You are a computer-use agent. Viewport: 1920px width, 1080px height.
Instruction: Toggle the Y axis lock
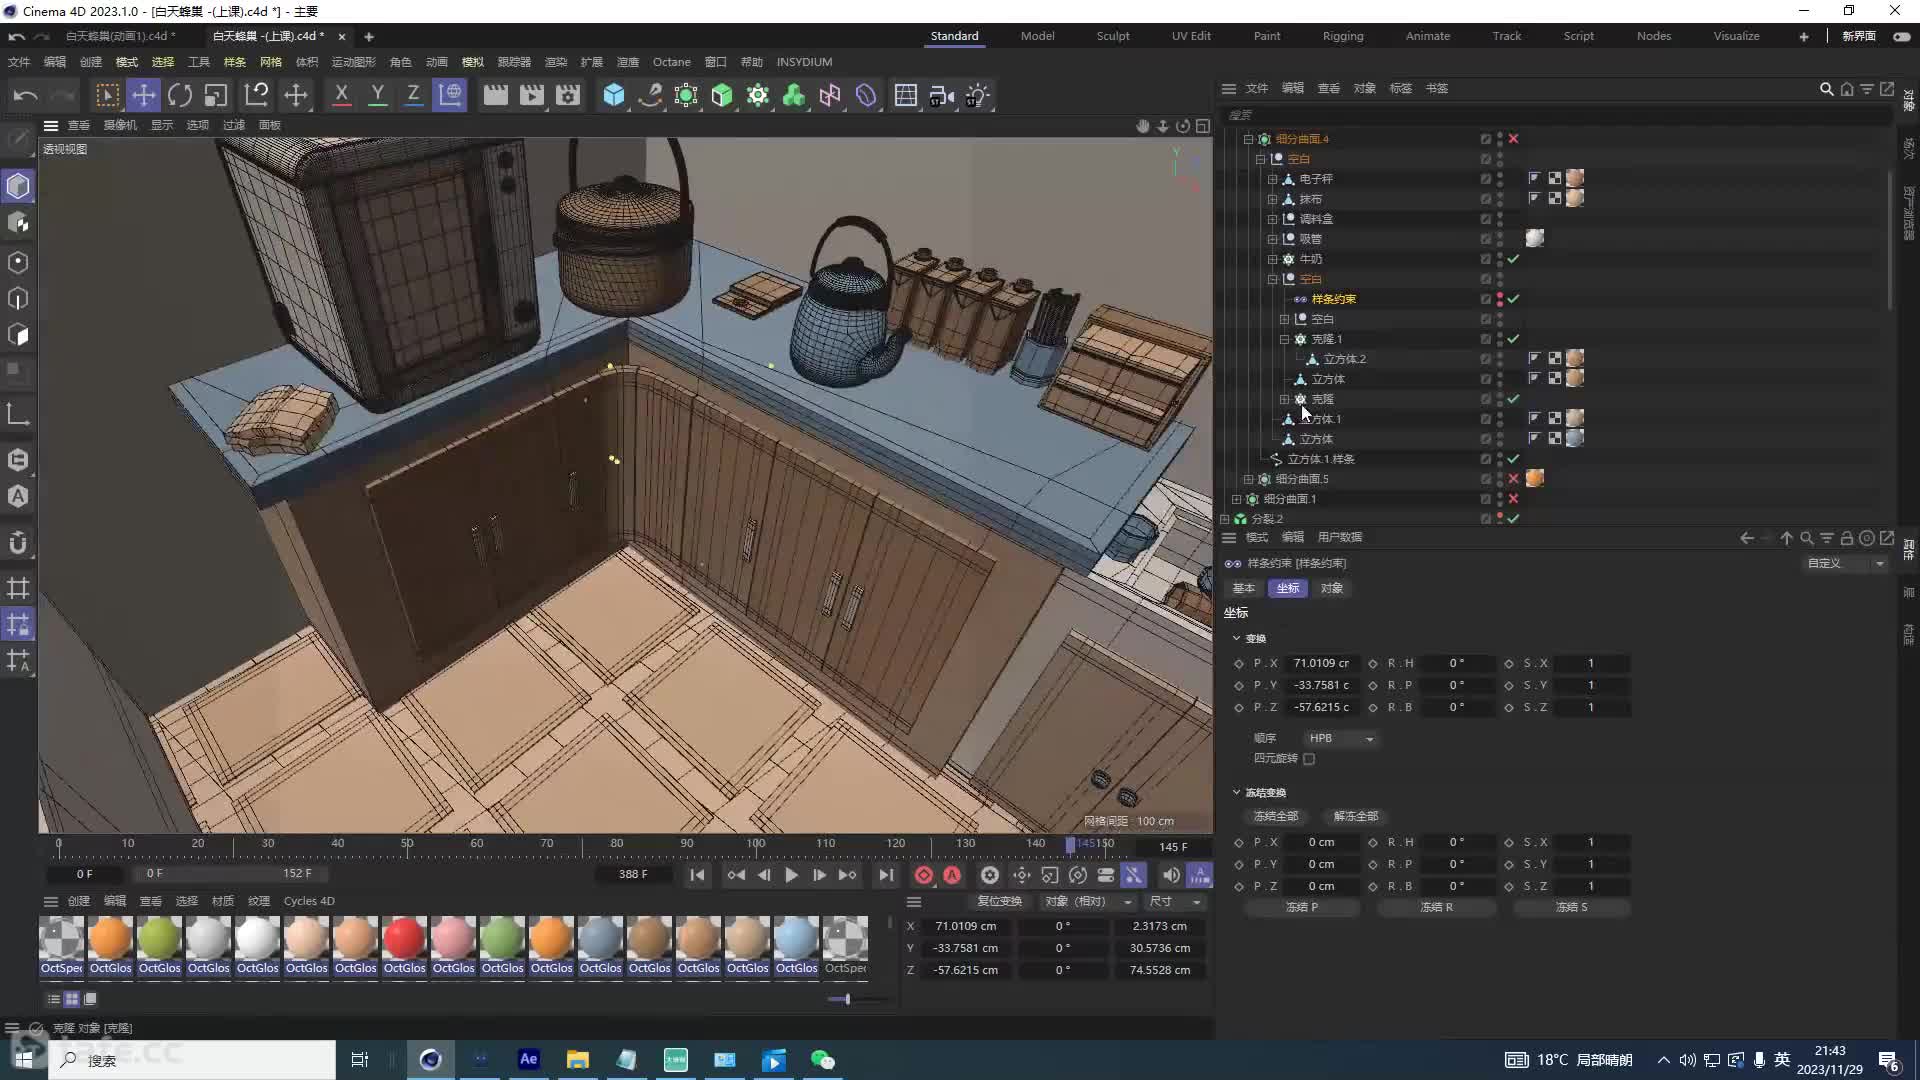point(377,95)
